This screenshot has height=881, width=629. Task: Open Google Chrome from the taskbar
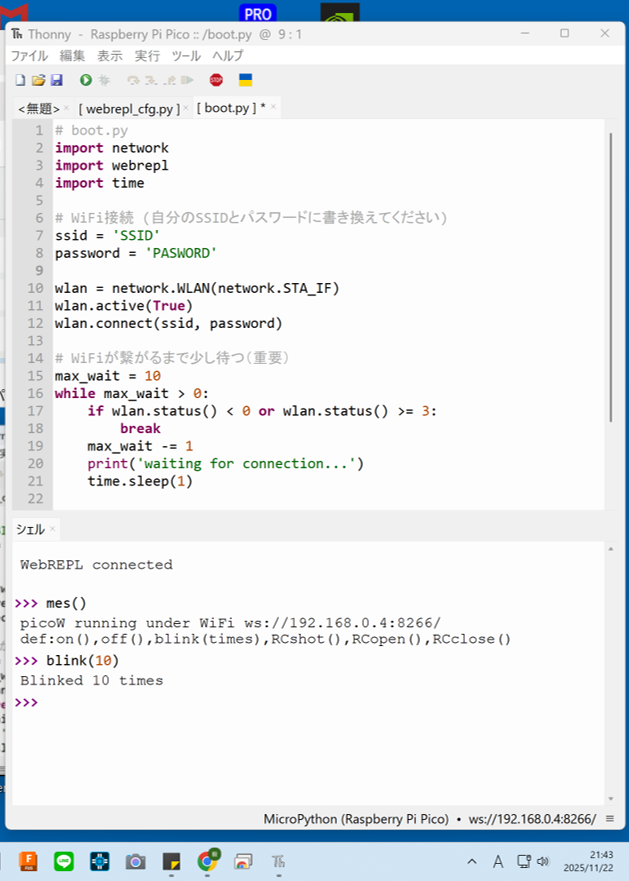coord(208,860)
